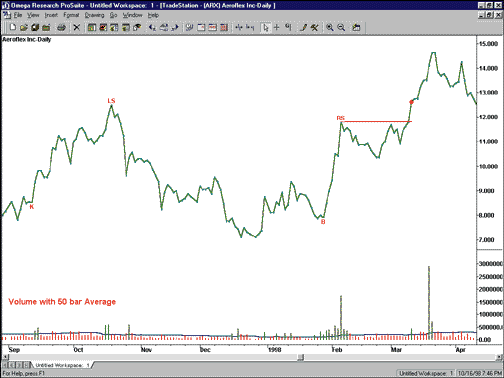Click the hammer tools icon

point(314,27)
